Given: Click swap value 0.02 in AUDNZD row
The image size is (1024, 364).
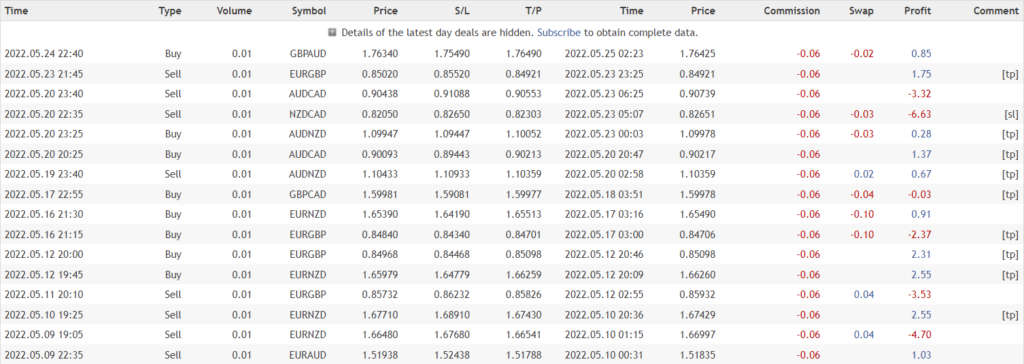Looking at the screenshot, I should click(864, 174).
